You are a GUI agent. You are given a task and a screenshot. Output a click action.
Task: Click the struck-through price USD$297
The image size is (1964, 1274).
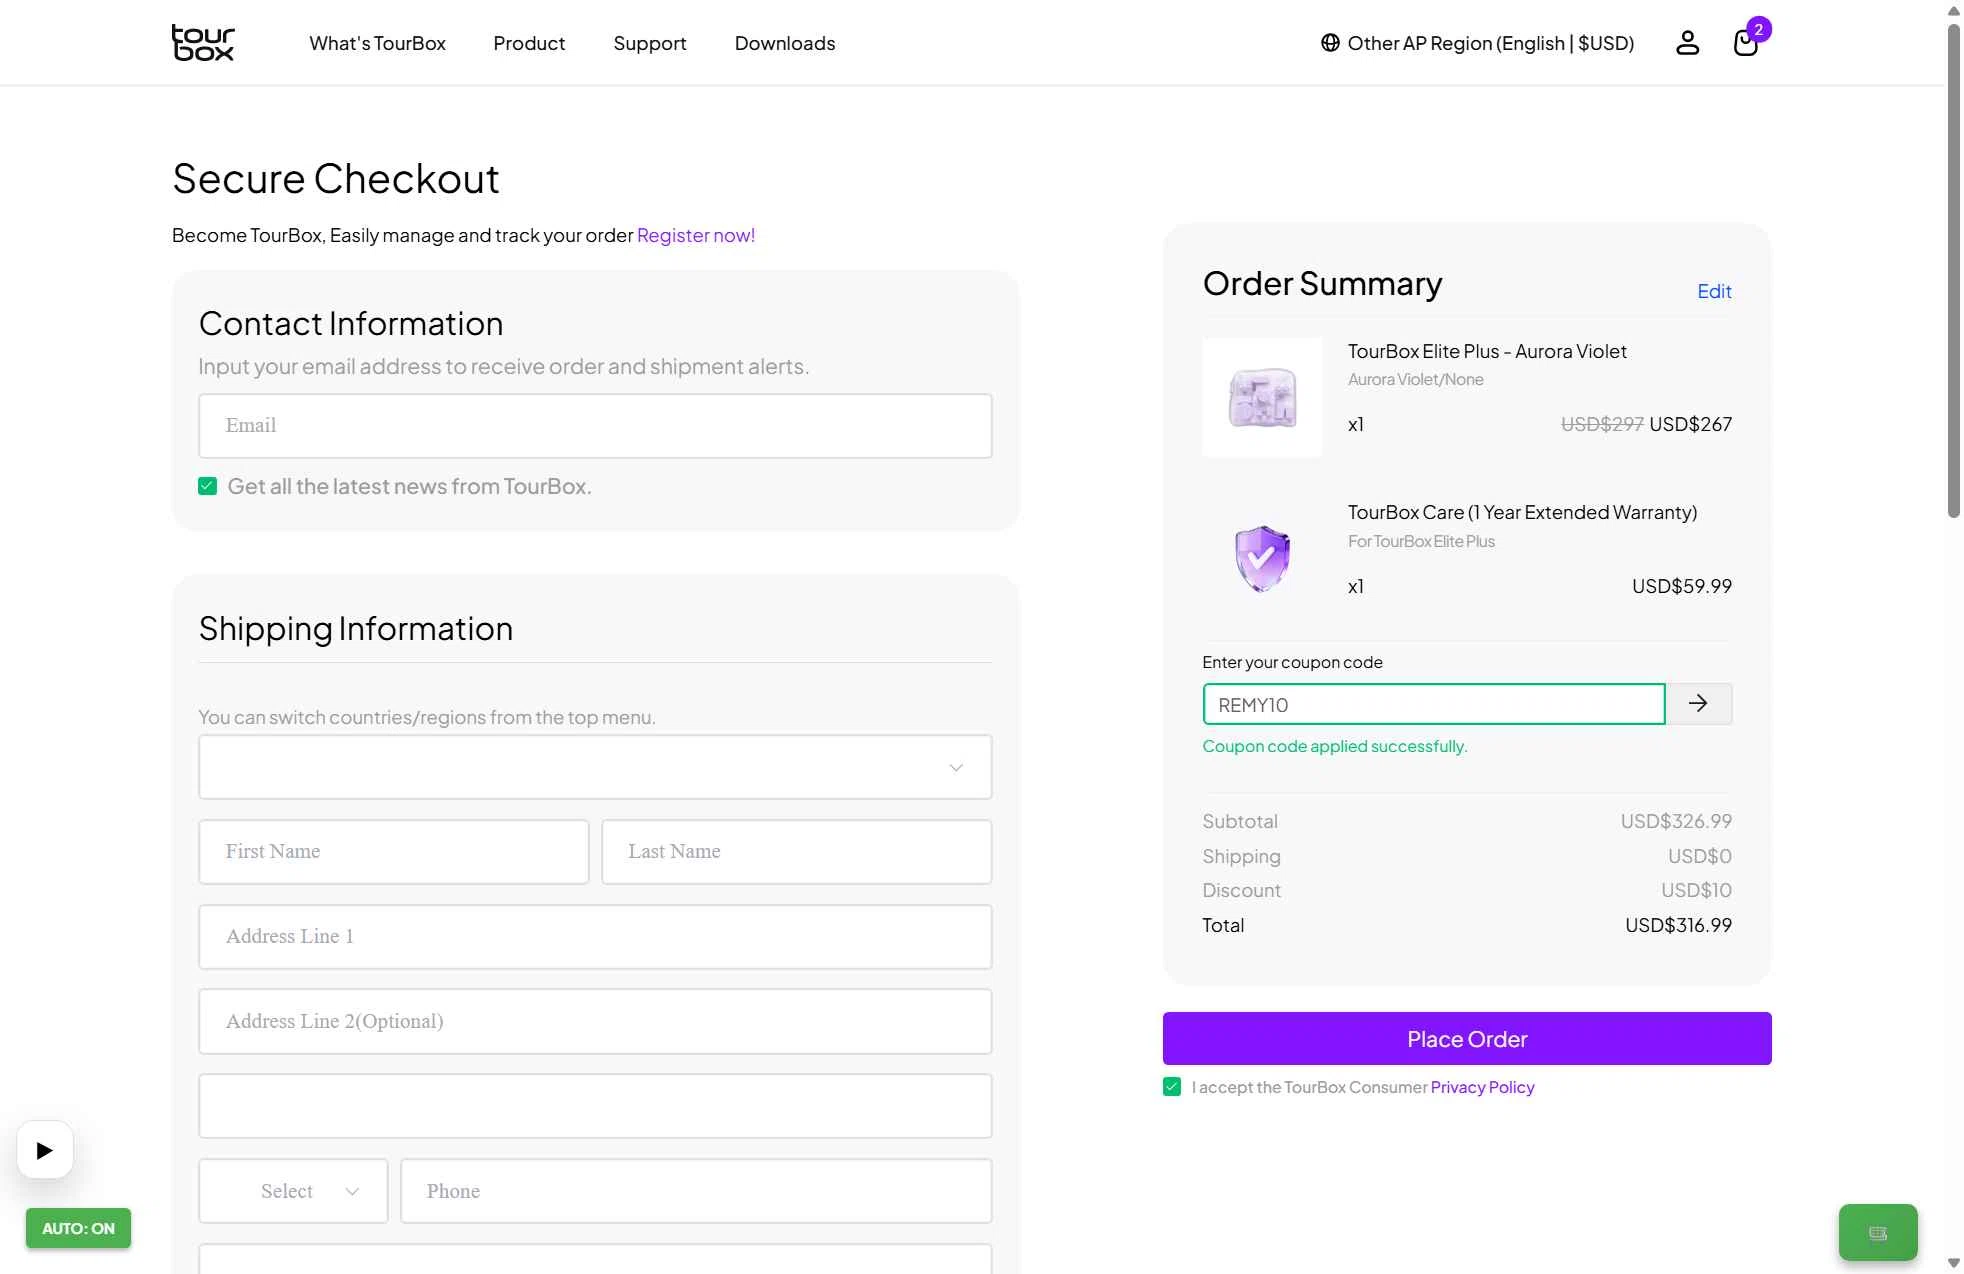pyautogui.click(x=1602, y=424)
